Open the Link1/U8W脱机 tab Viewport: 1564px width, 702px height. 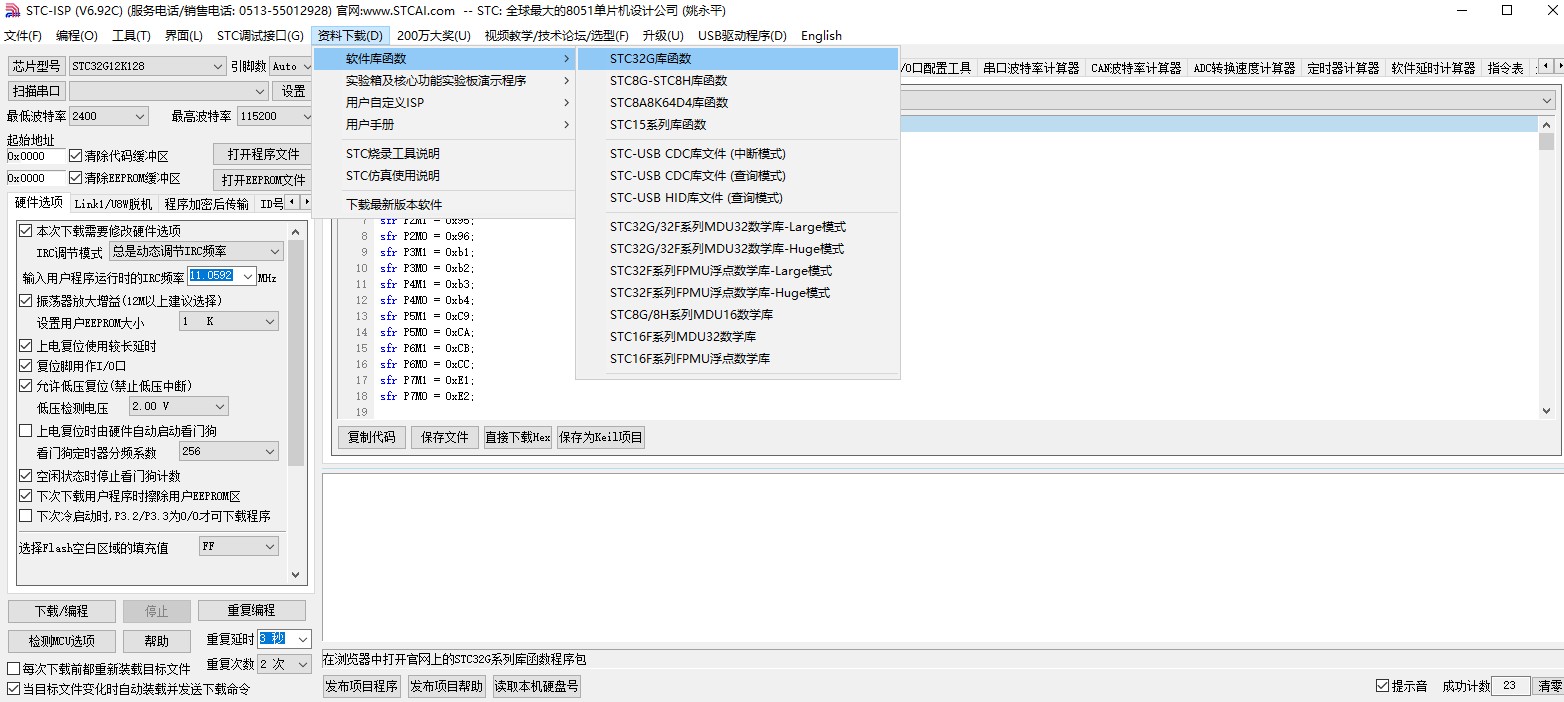click(x=113, y=204)
